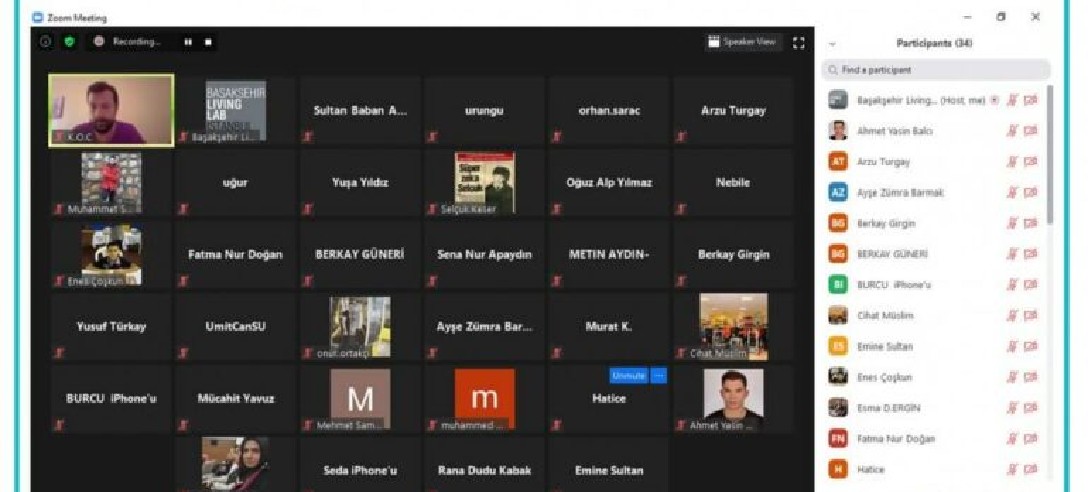Click the camera icon next to Fatma Nur Doğan
1088x492 pixels.
pyautogui.click(x=1031, y=438)
